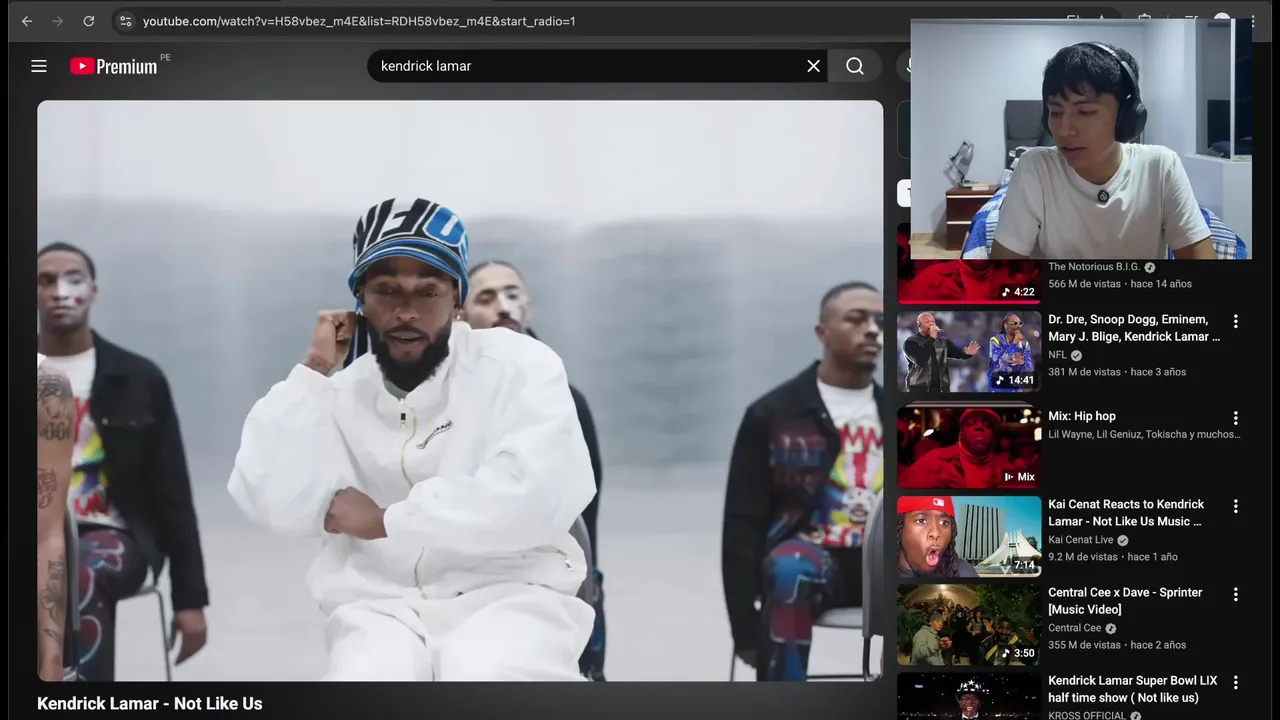The height and width of the screenshot is (720, 1280).
Task: Open Kai Cenat Reacts video thumbnail
Action: (969, 537)
